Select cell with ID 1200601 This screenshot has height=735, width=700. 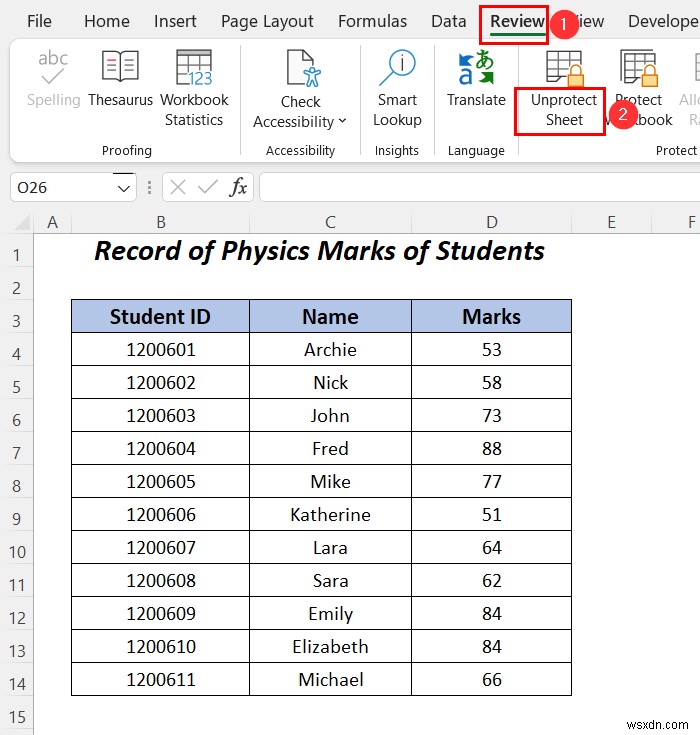(x=160, y=350)
